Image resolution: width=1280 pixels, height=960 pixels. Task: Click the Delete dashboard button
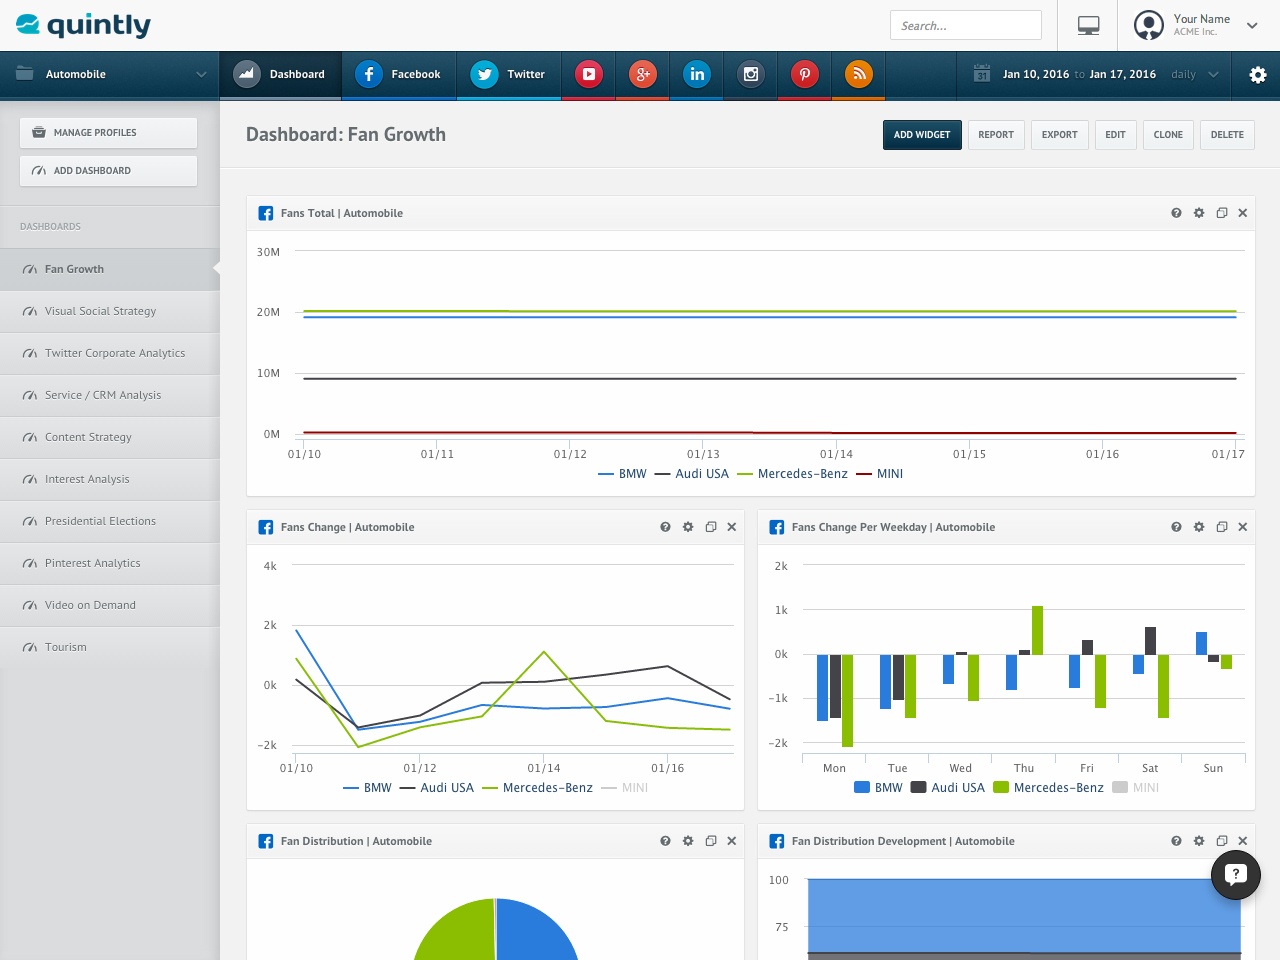[1227, 135]
